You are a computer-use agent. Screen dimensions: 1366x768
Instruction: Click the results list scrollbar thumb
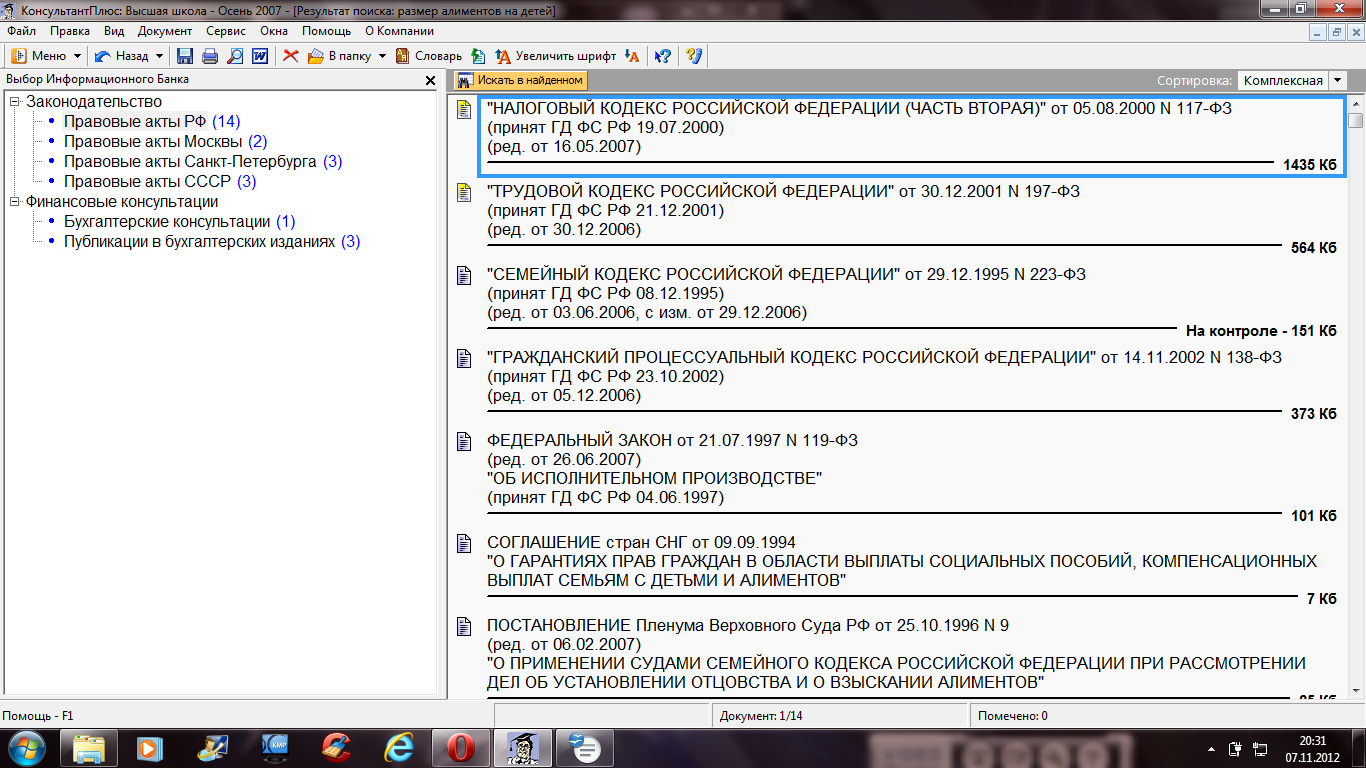pos(1355,121)
